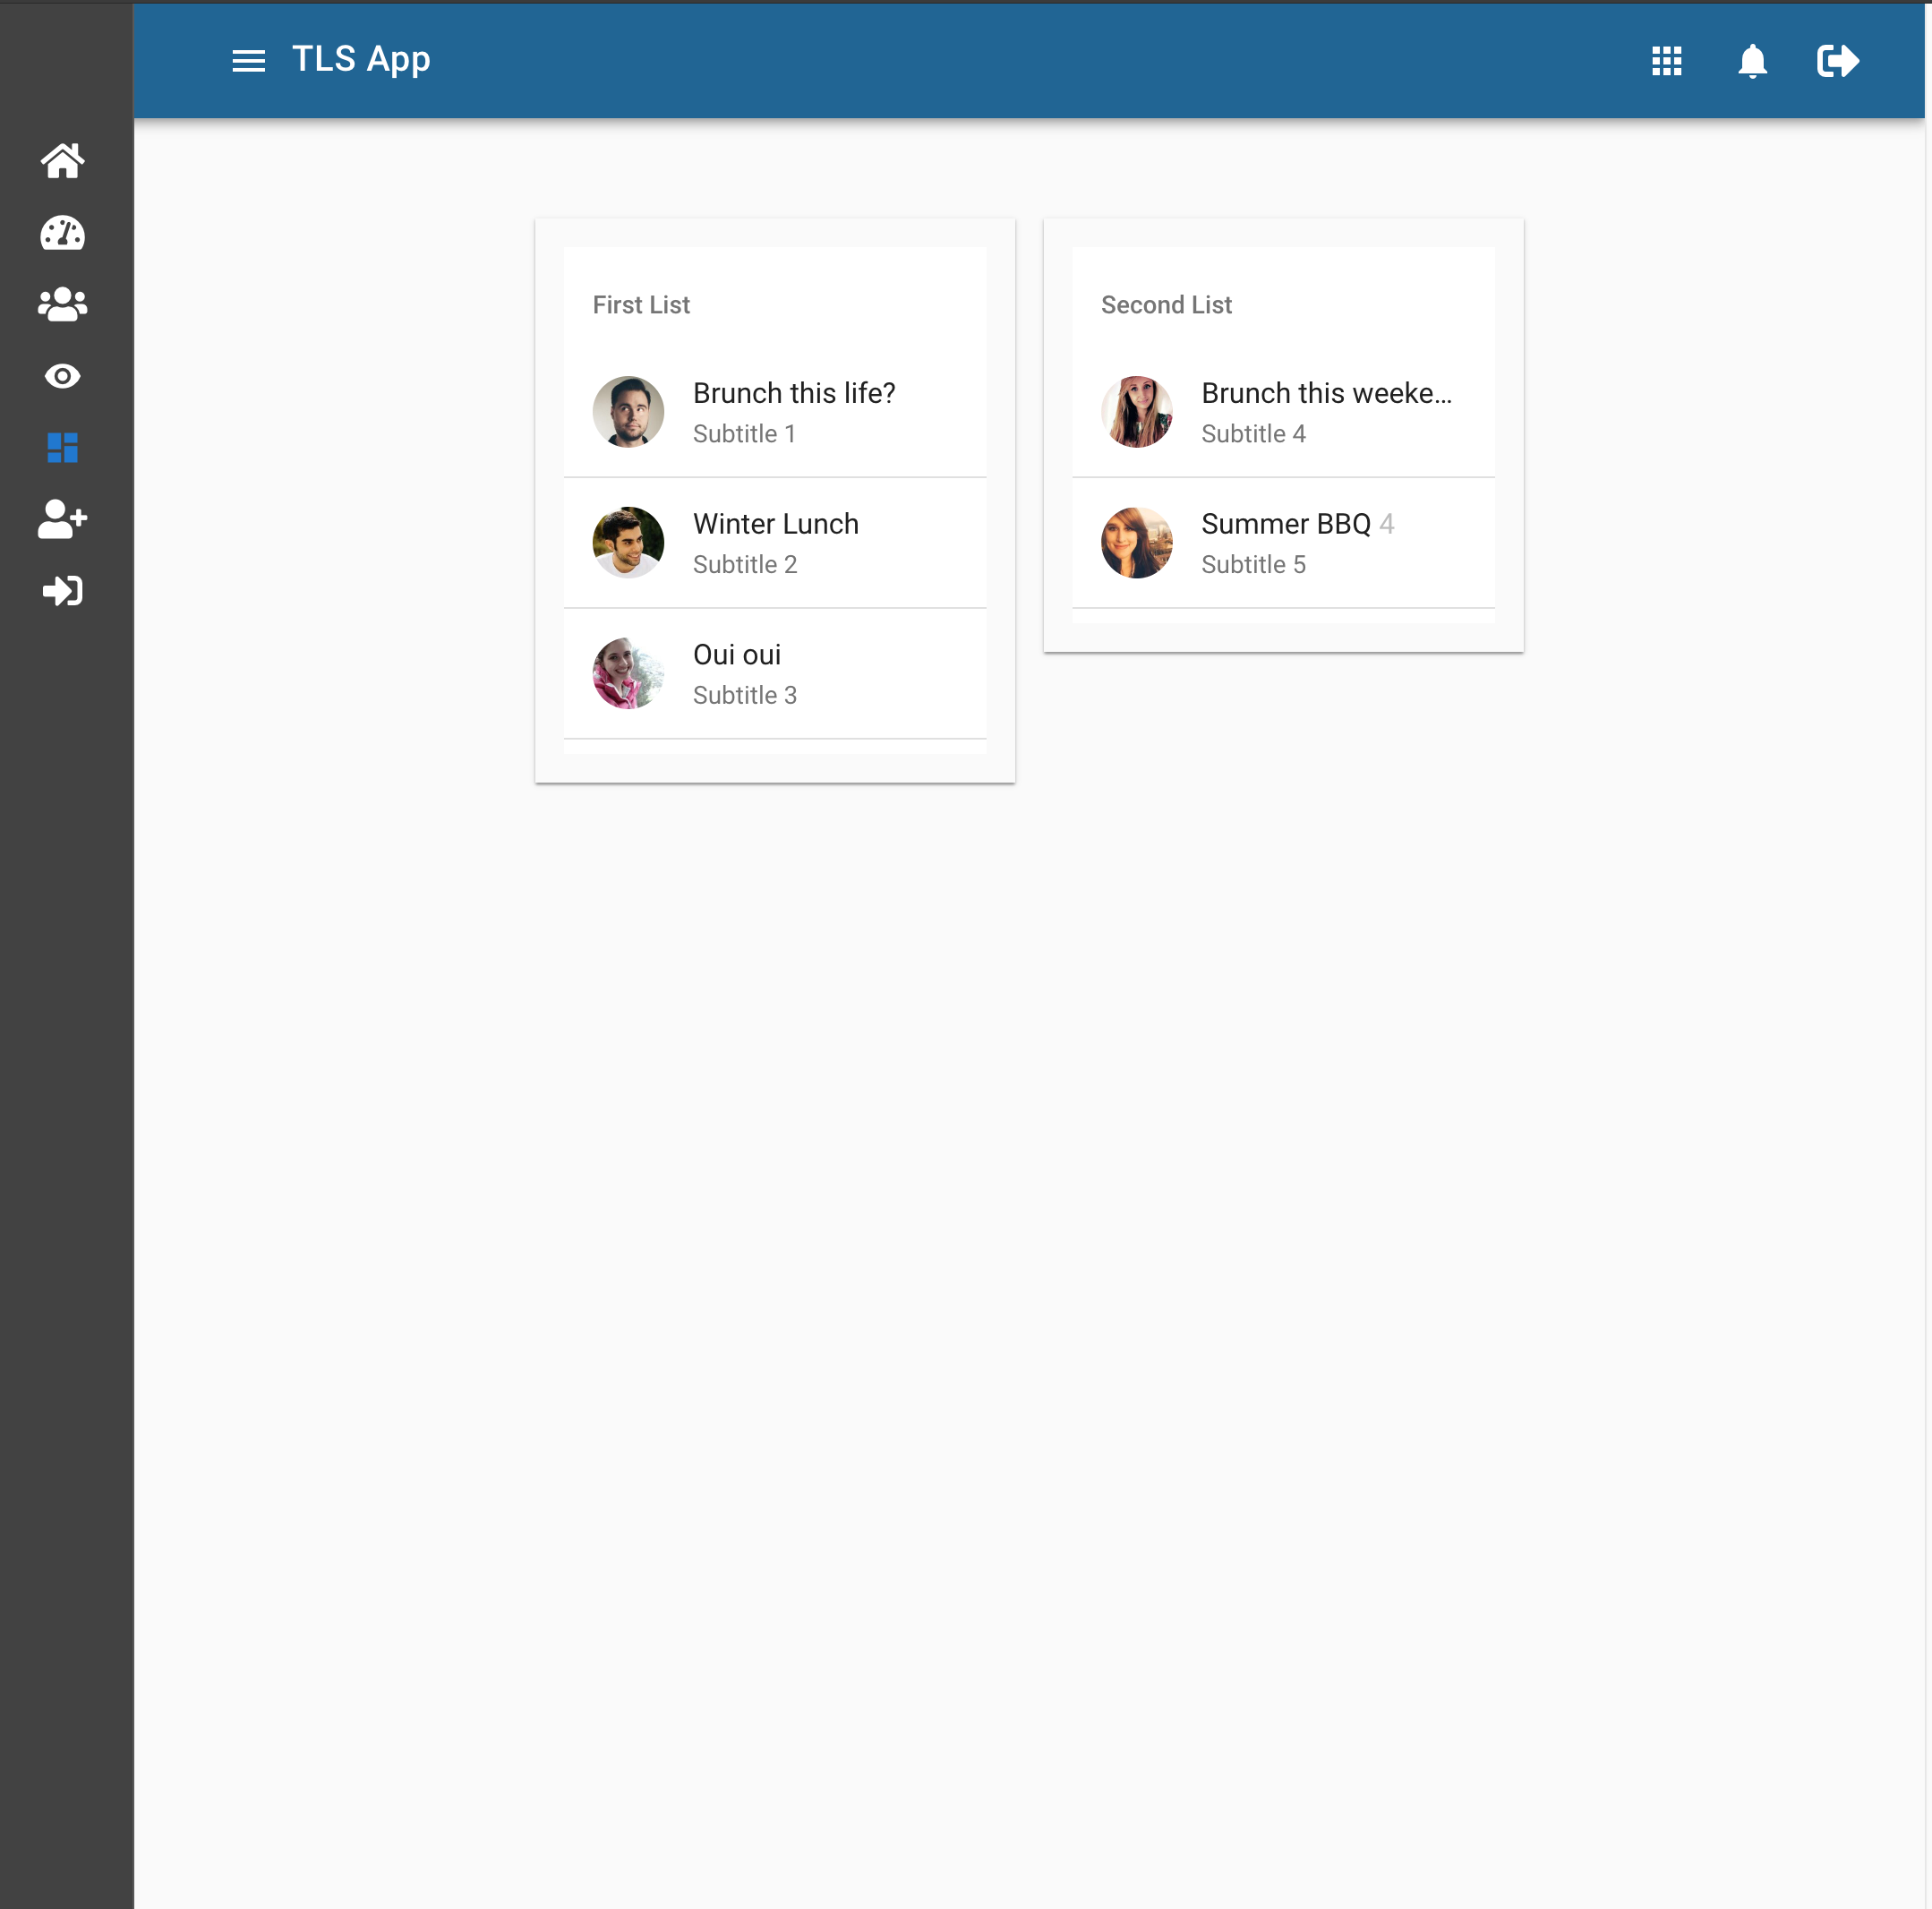Click the 'First List' heading
Image resolution: width=1932 pixels, height=1909 pixels.
[x=641, y=305]
